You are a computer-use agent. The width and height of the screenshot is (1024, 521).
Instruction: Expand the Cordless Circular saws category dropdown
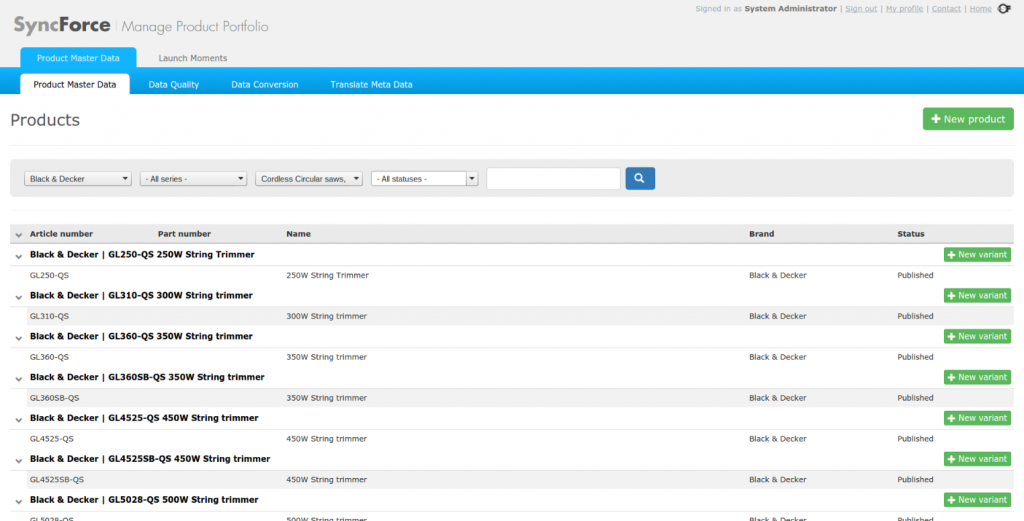pos(309,179)
